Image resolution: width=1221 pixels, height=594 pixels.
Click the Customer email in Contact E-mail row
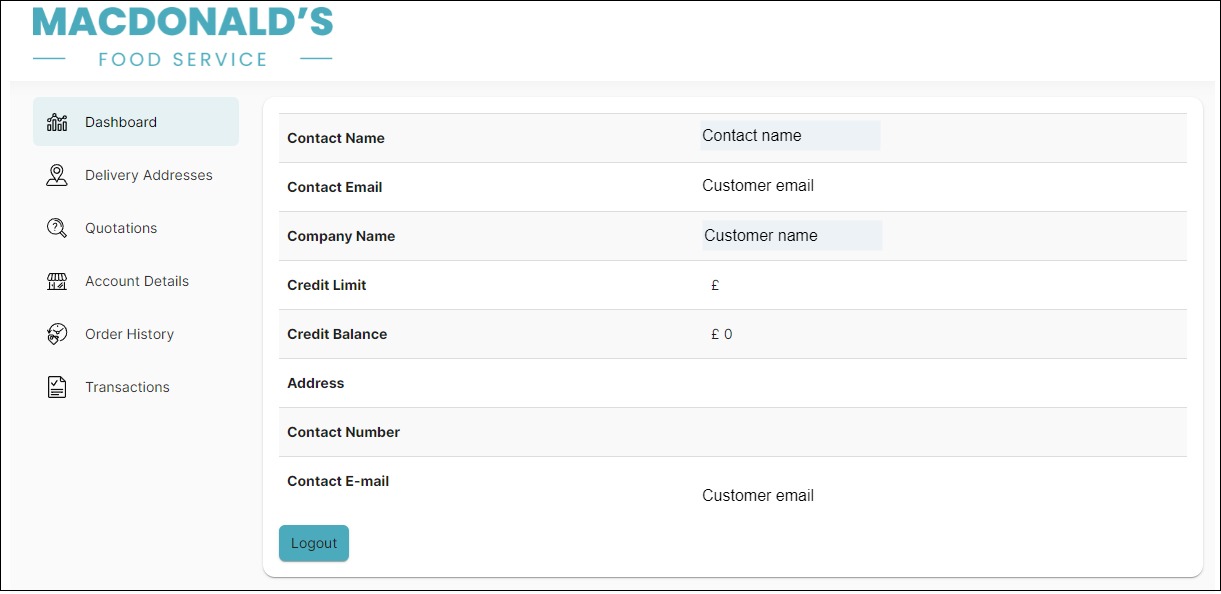(x=758, y=496)
